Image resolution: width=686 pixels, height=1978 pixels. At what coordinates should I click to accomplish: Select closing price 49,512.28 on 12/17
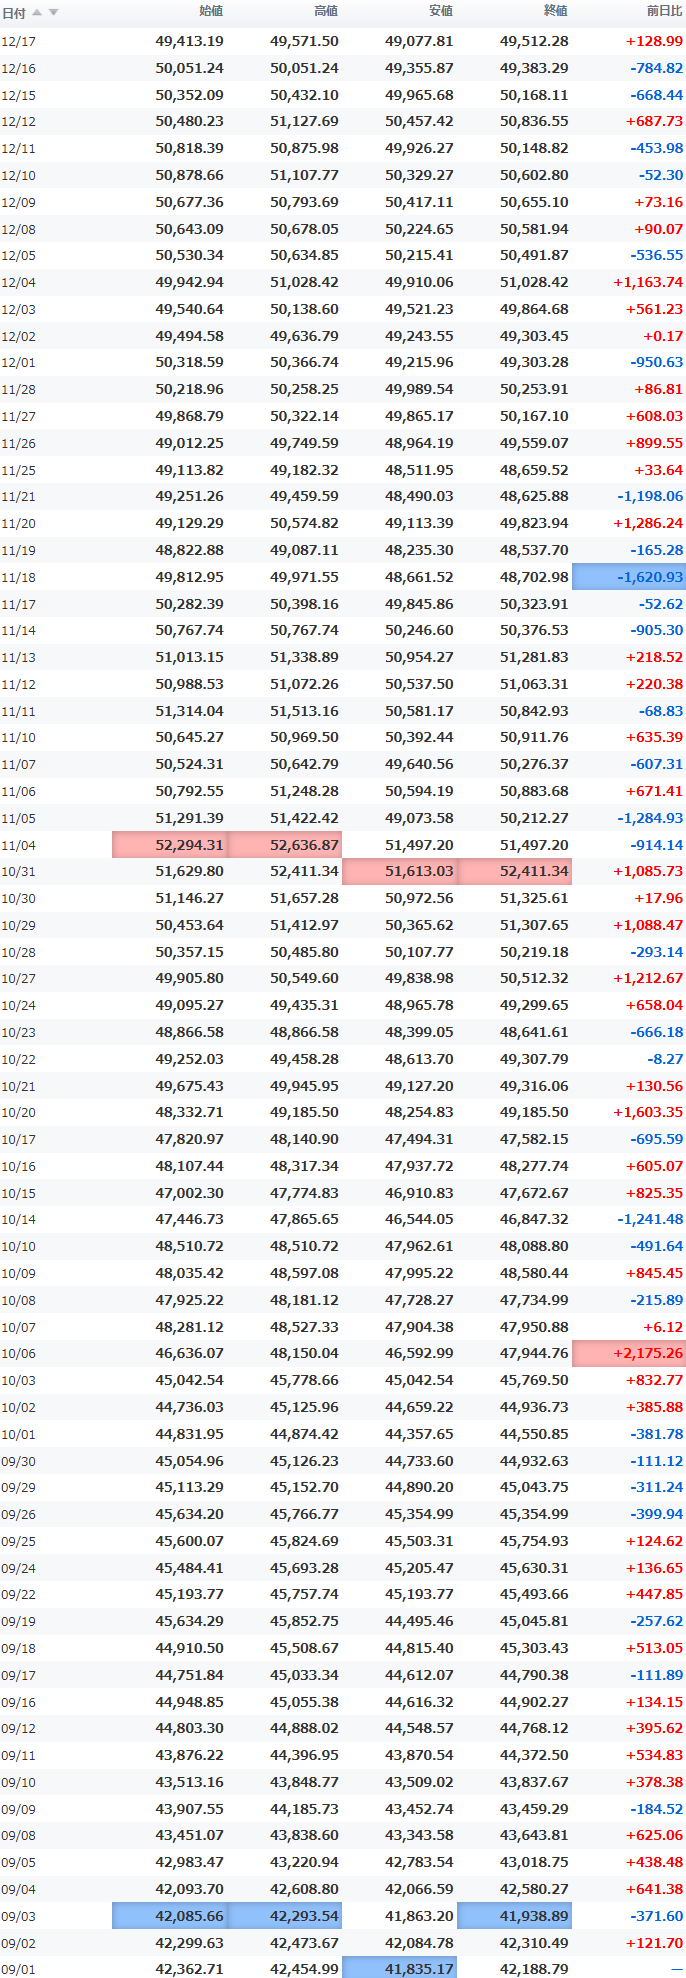[x=534, y=41]
